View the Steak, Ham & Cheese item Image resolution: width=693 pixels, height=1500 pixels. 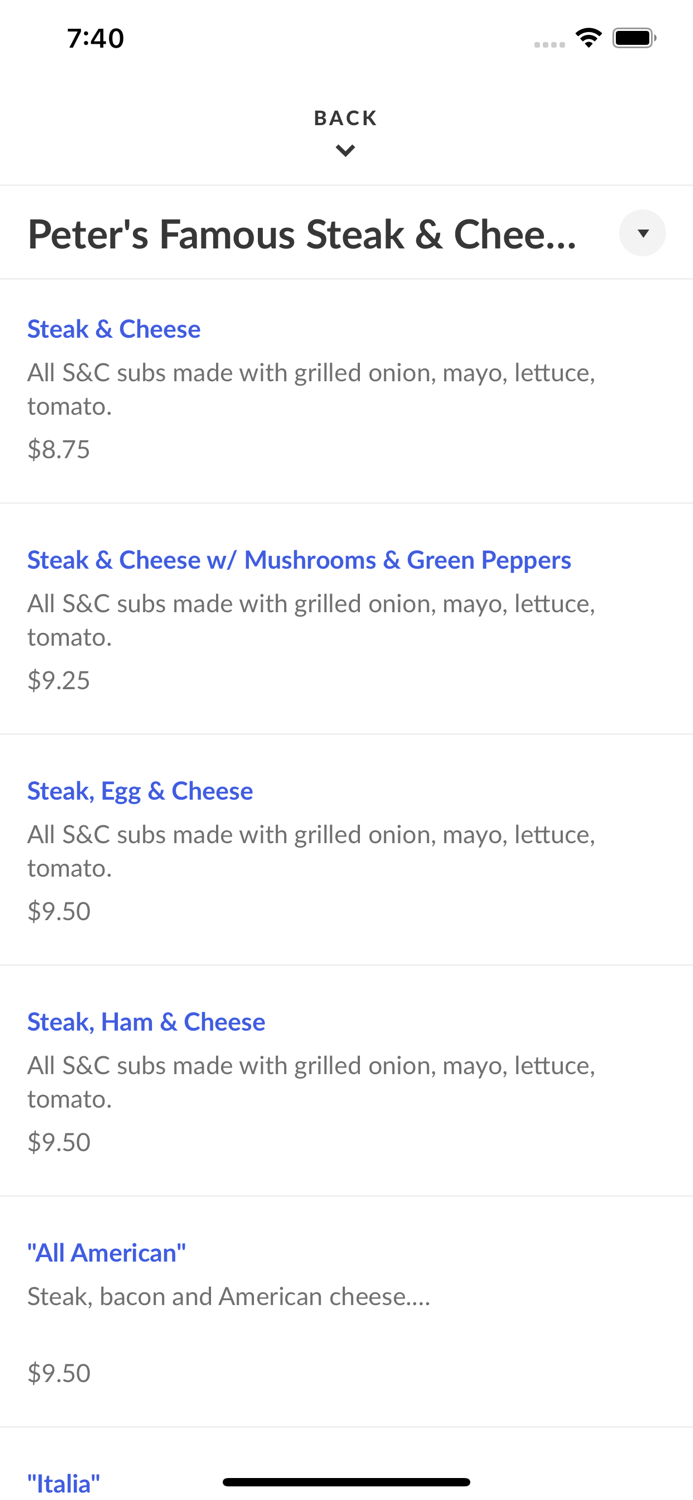146,1022
